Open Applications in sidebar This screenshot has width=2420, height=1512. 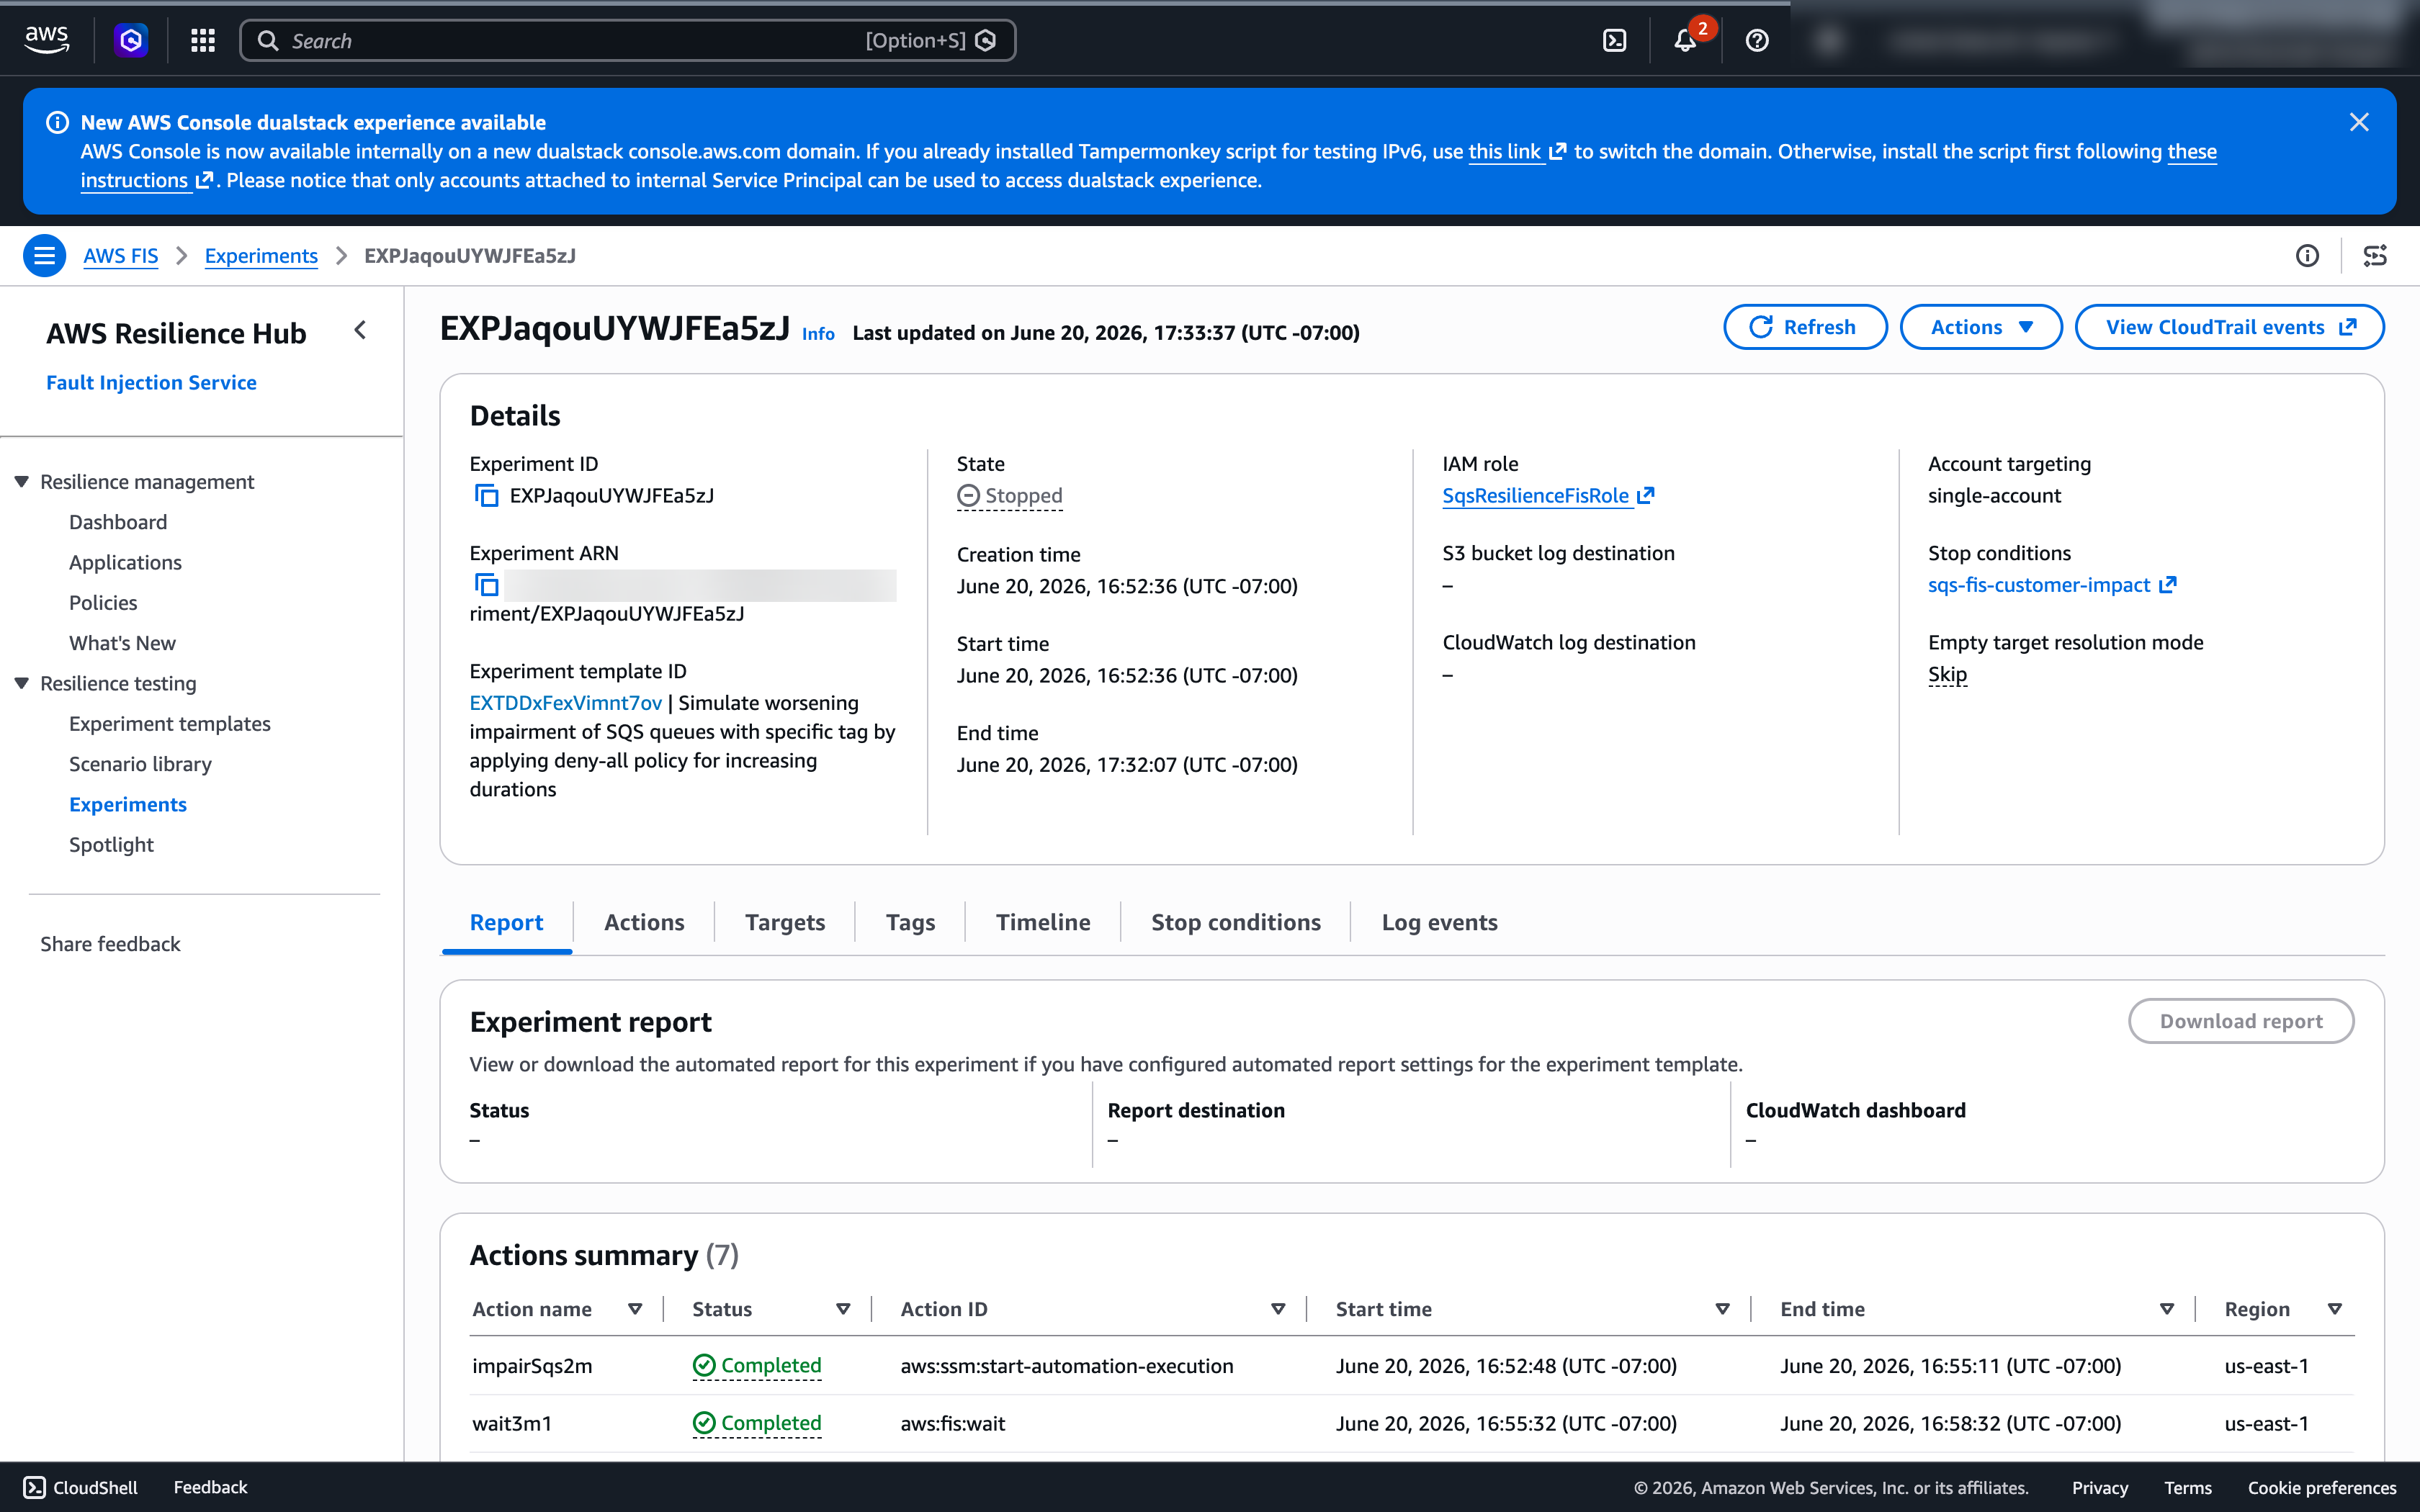tap(125, 562)
